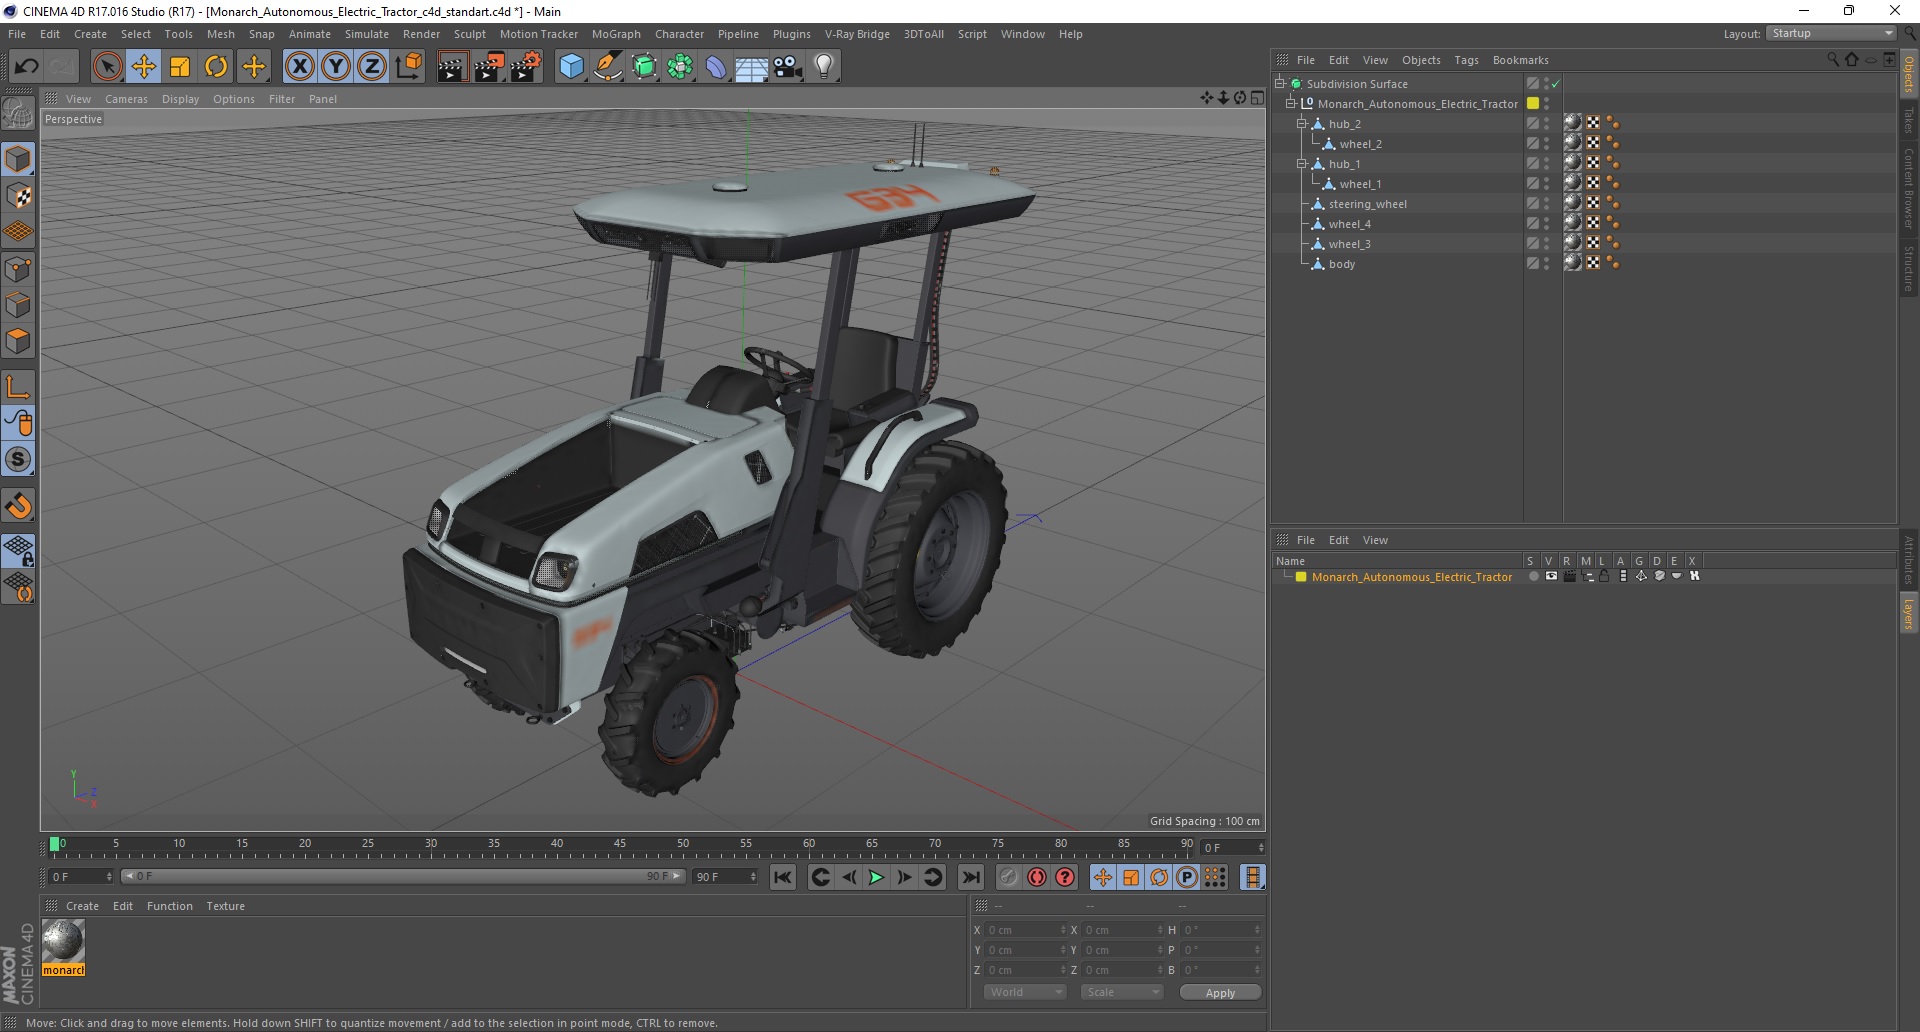Toggle visibility dots for hub_2
The height and width of the screenshot is (1032, 1920).
[x=1546, y=124]
